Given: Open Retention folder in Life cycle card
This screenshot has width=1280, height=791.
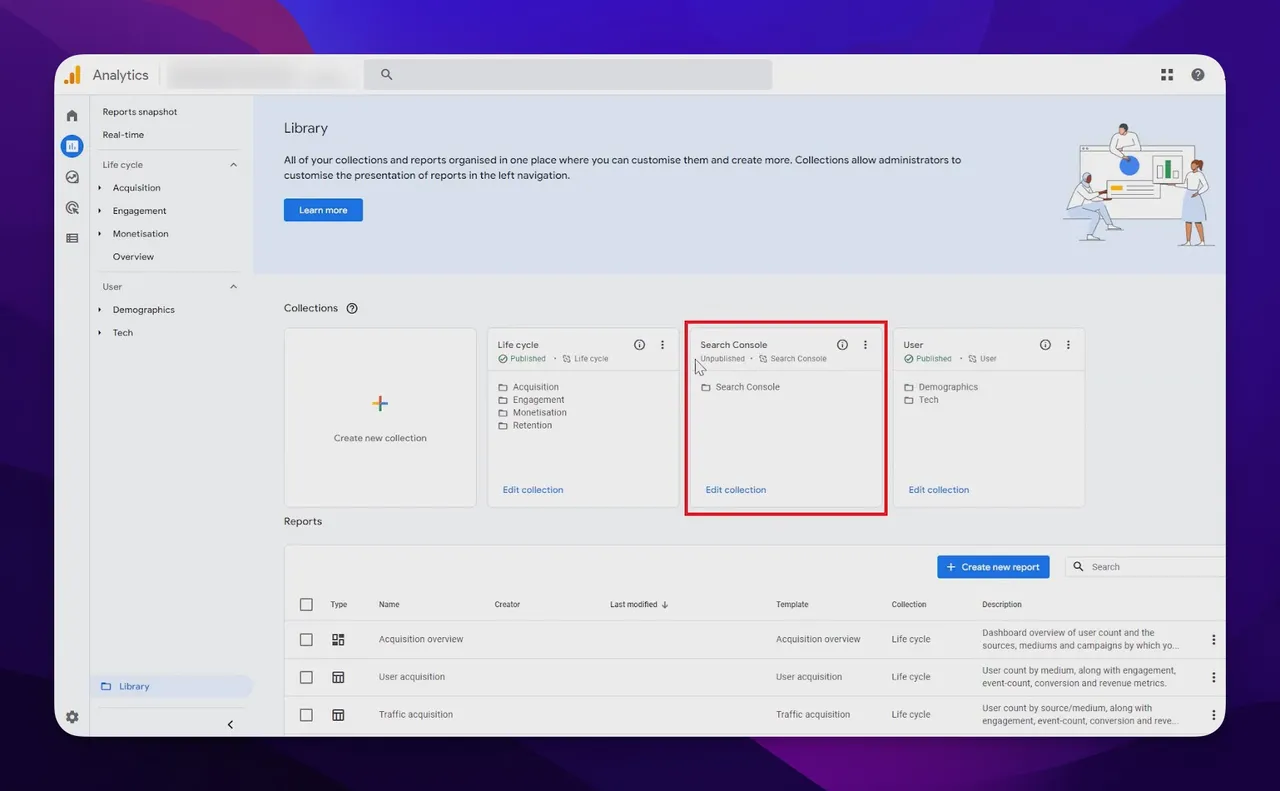Looking at the screenshot, I should click(532, 425).
